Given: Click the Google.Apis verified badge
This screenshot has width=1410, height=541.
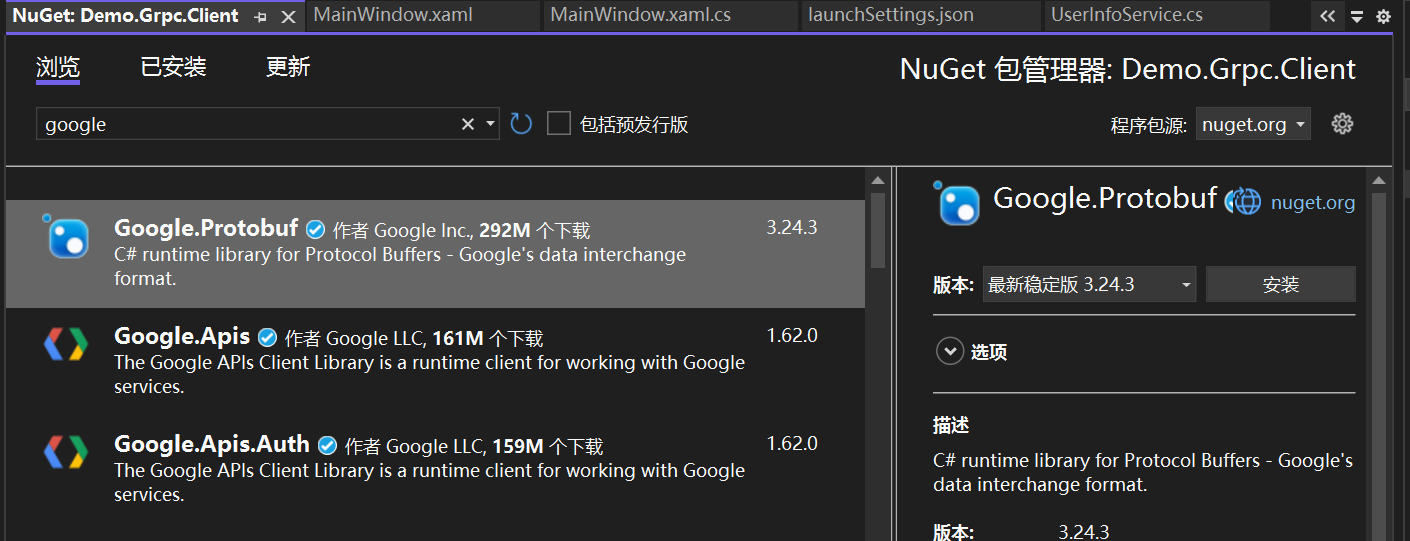Looking at the screenshot, I should 268,337.
